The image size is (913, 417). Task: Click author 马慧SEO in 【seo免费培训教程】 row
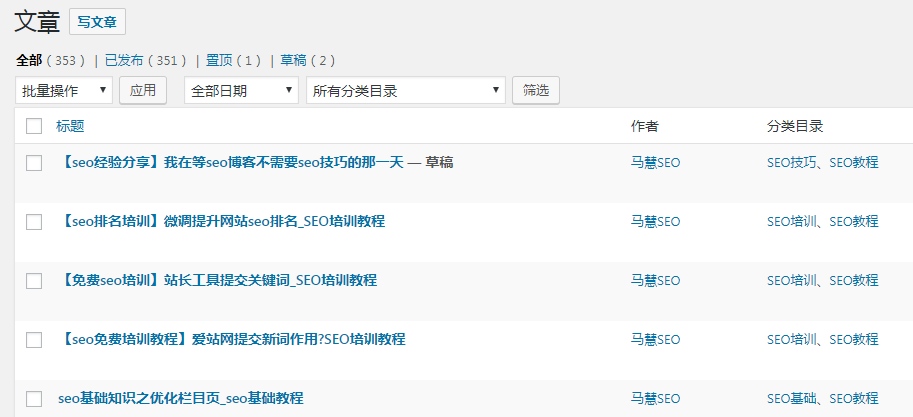click(x=655, y=339)
